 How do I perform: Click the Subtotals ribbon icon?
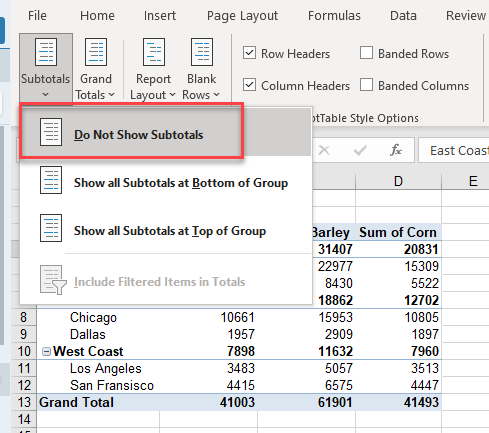[x=46, y=52]
